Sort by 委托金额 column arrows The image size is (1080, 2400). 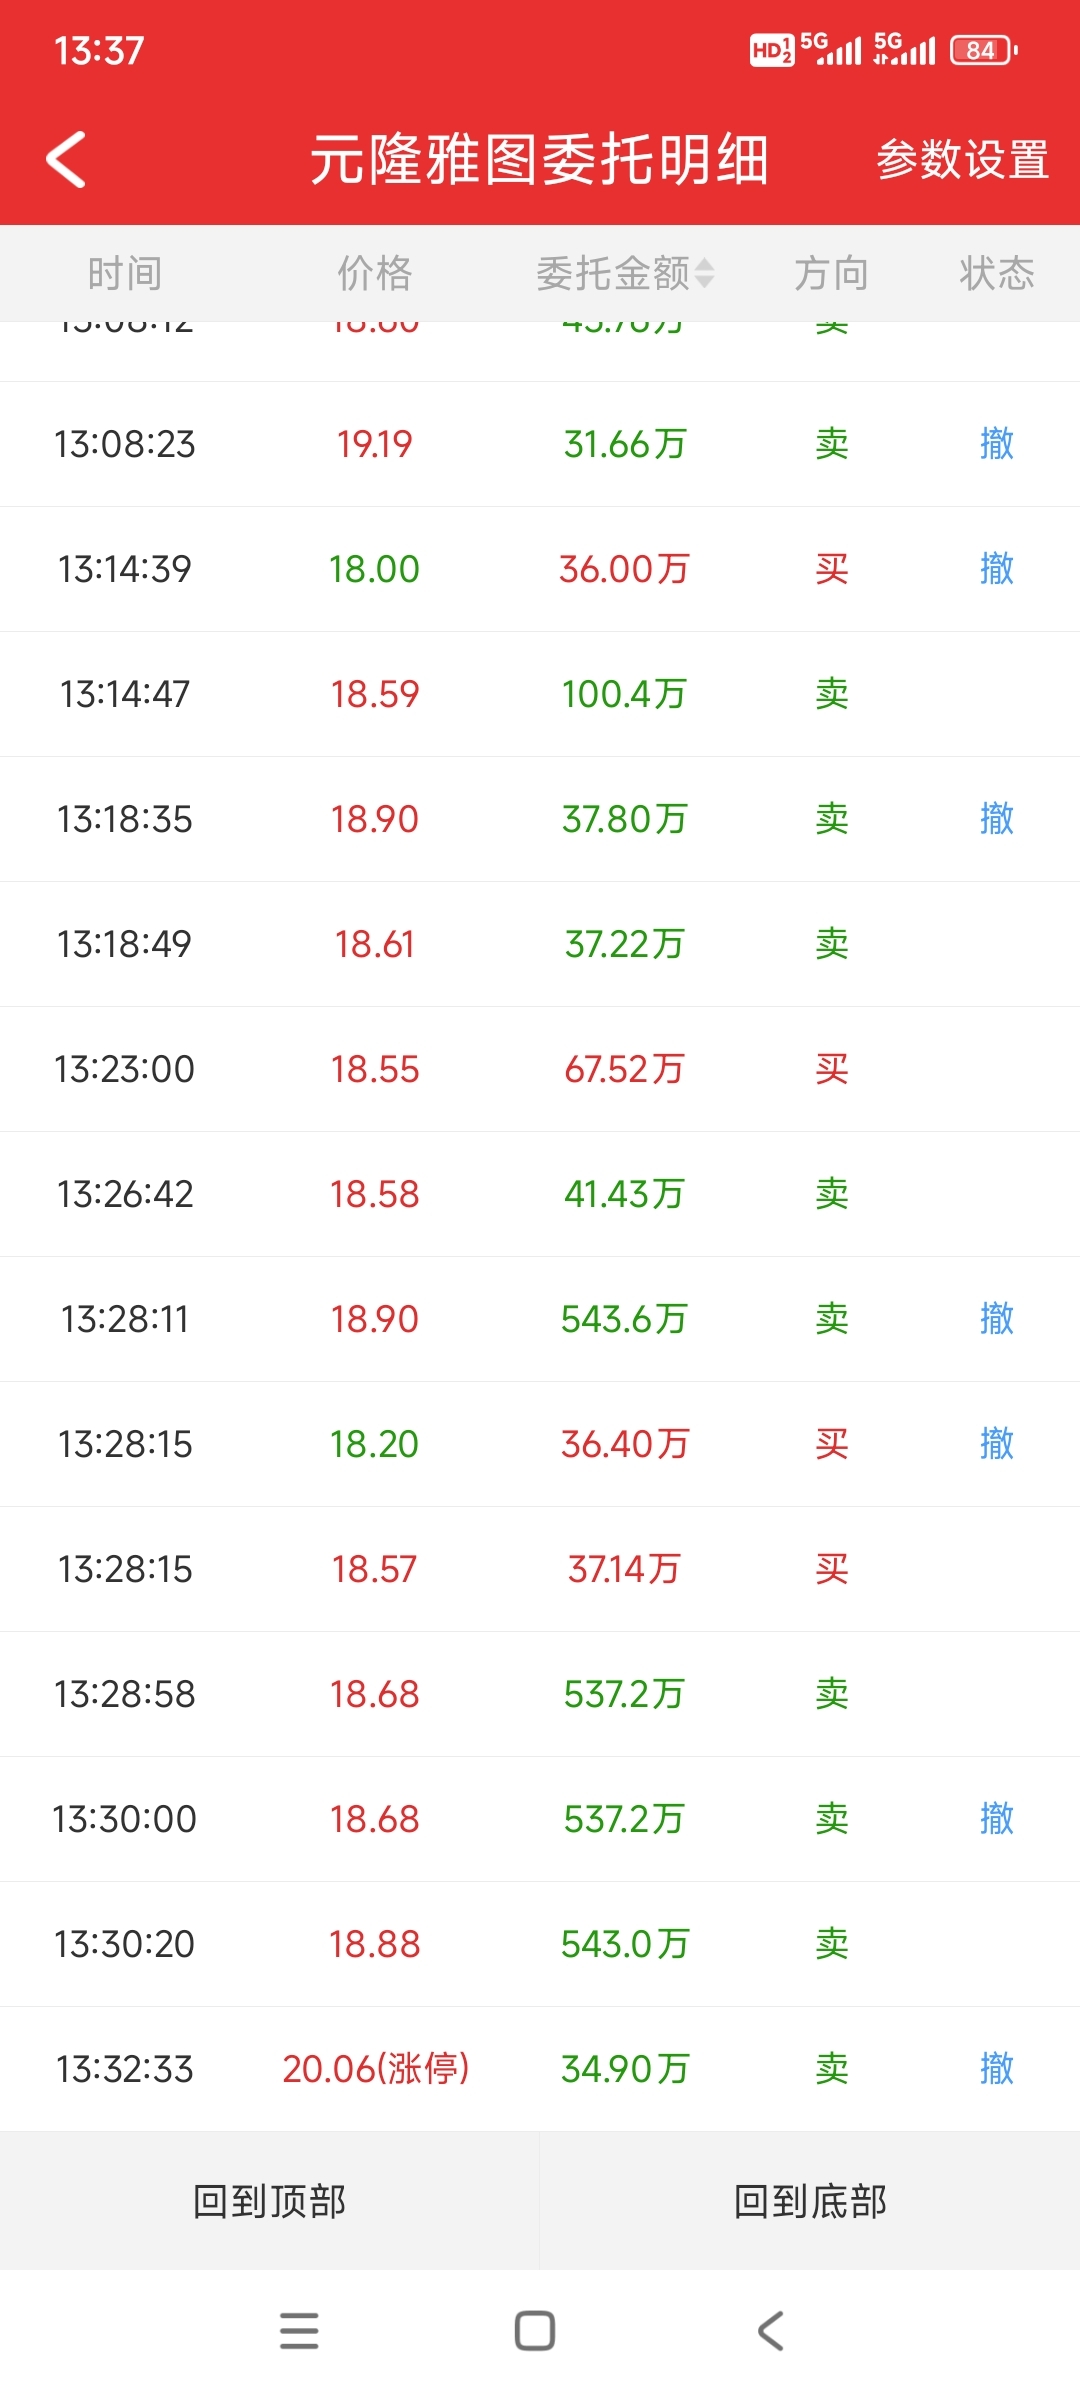tap(705, 273)
